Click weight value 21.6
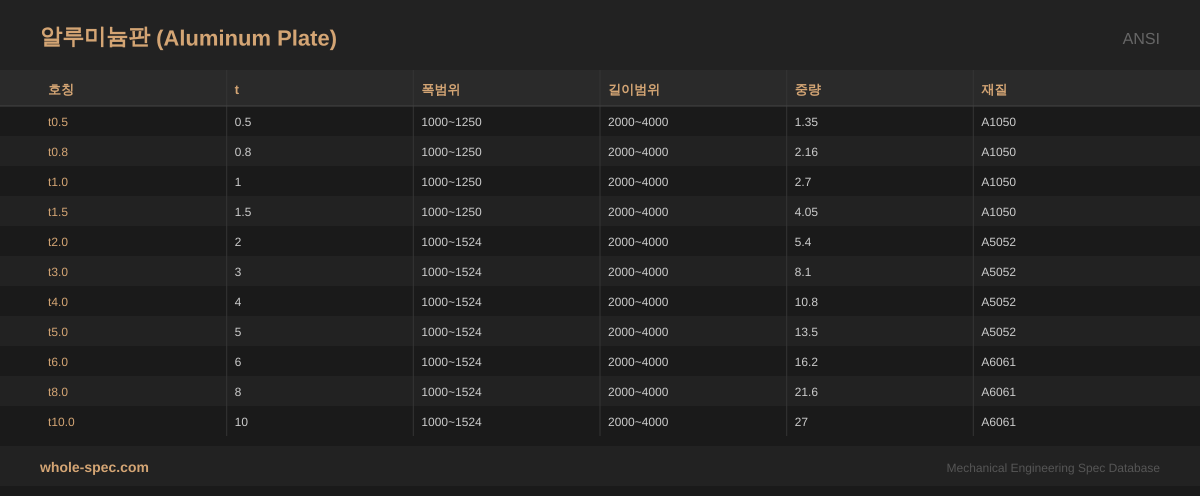1200x496 pixels. point(807,392)
